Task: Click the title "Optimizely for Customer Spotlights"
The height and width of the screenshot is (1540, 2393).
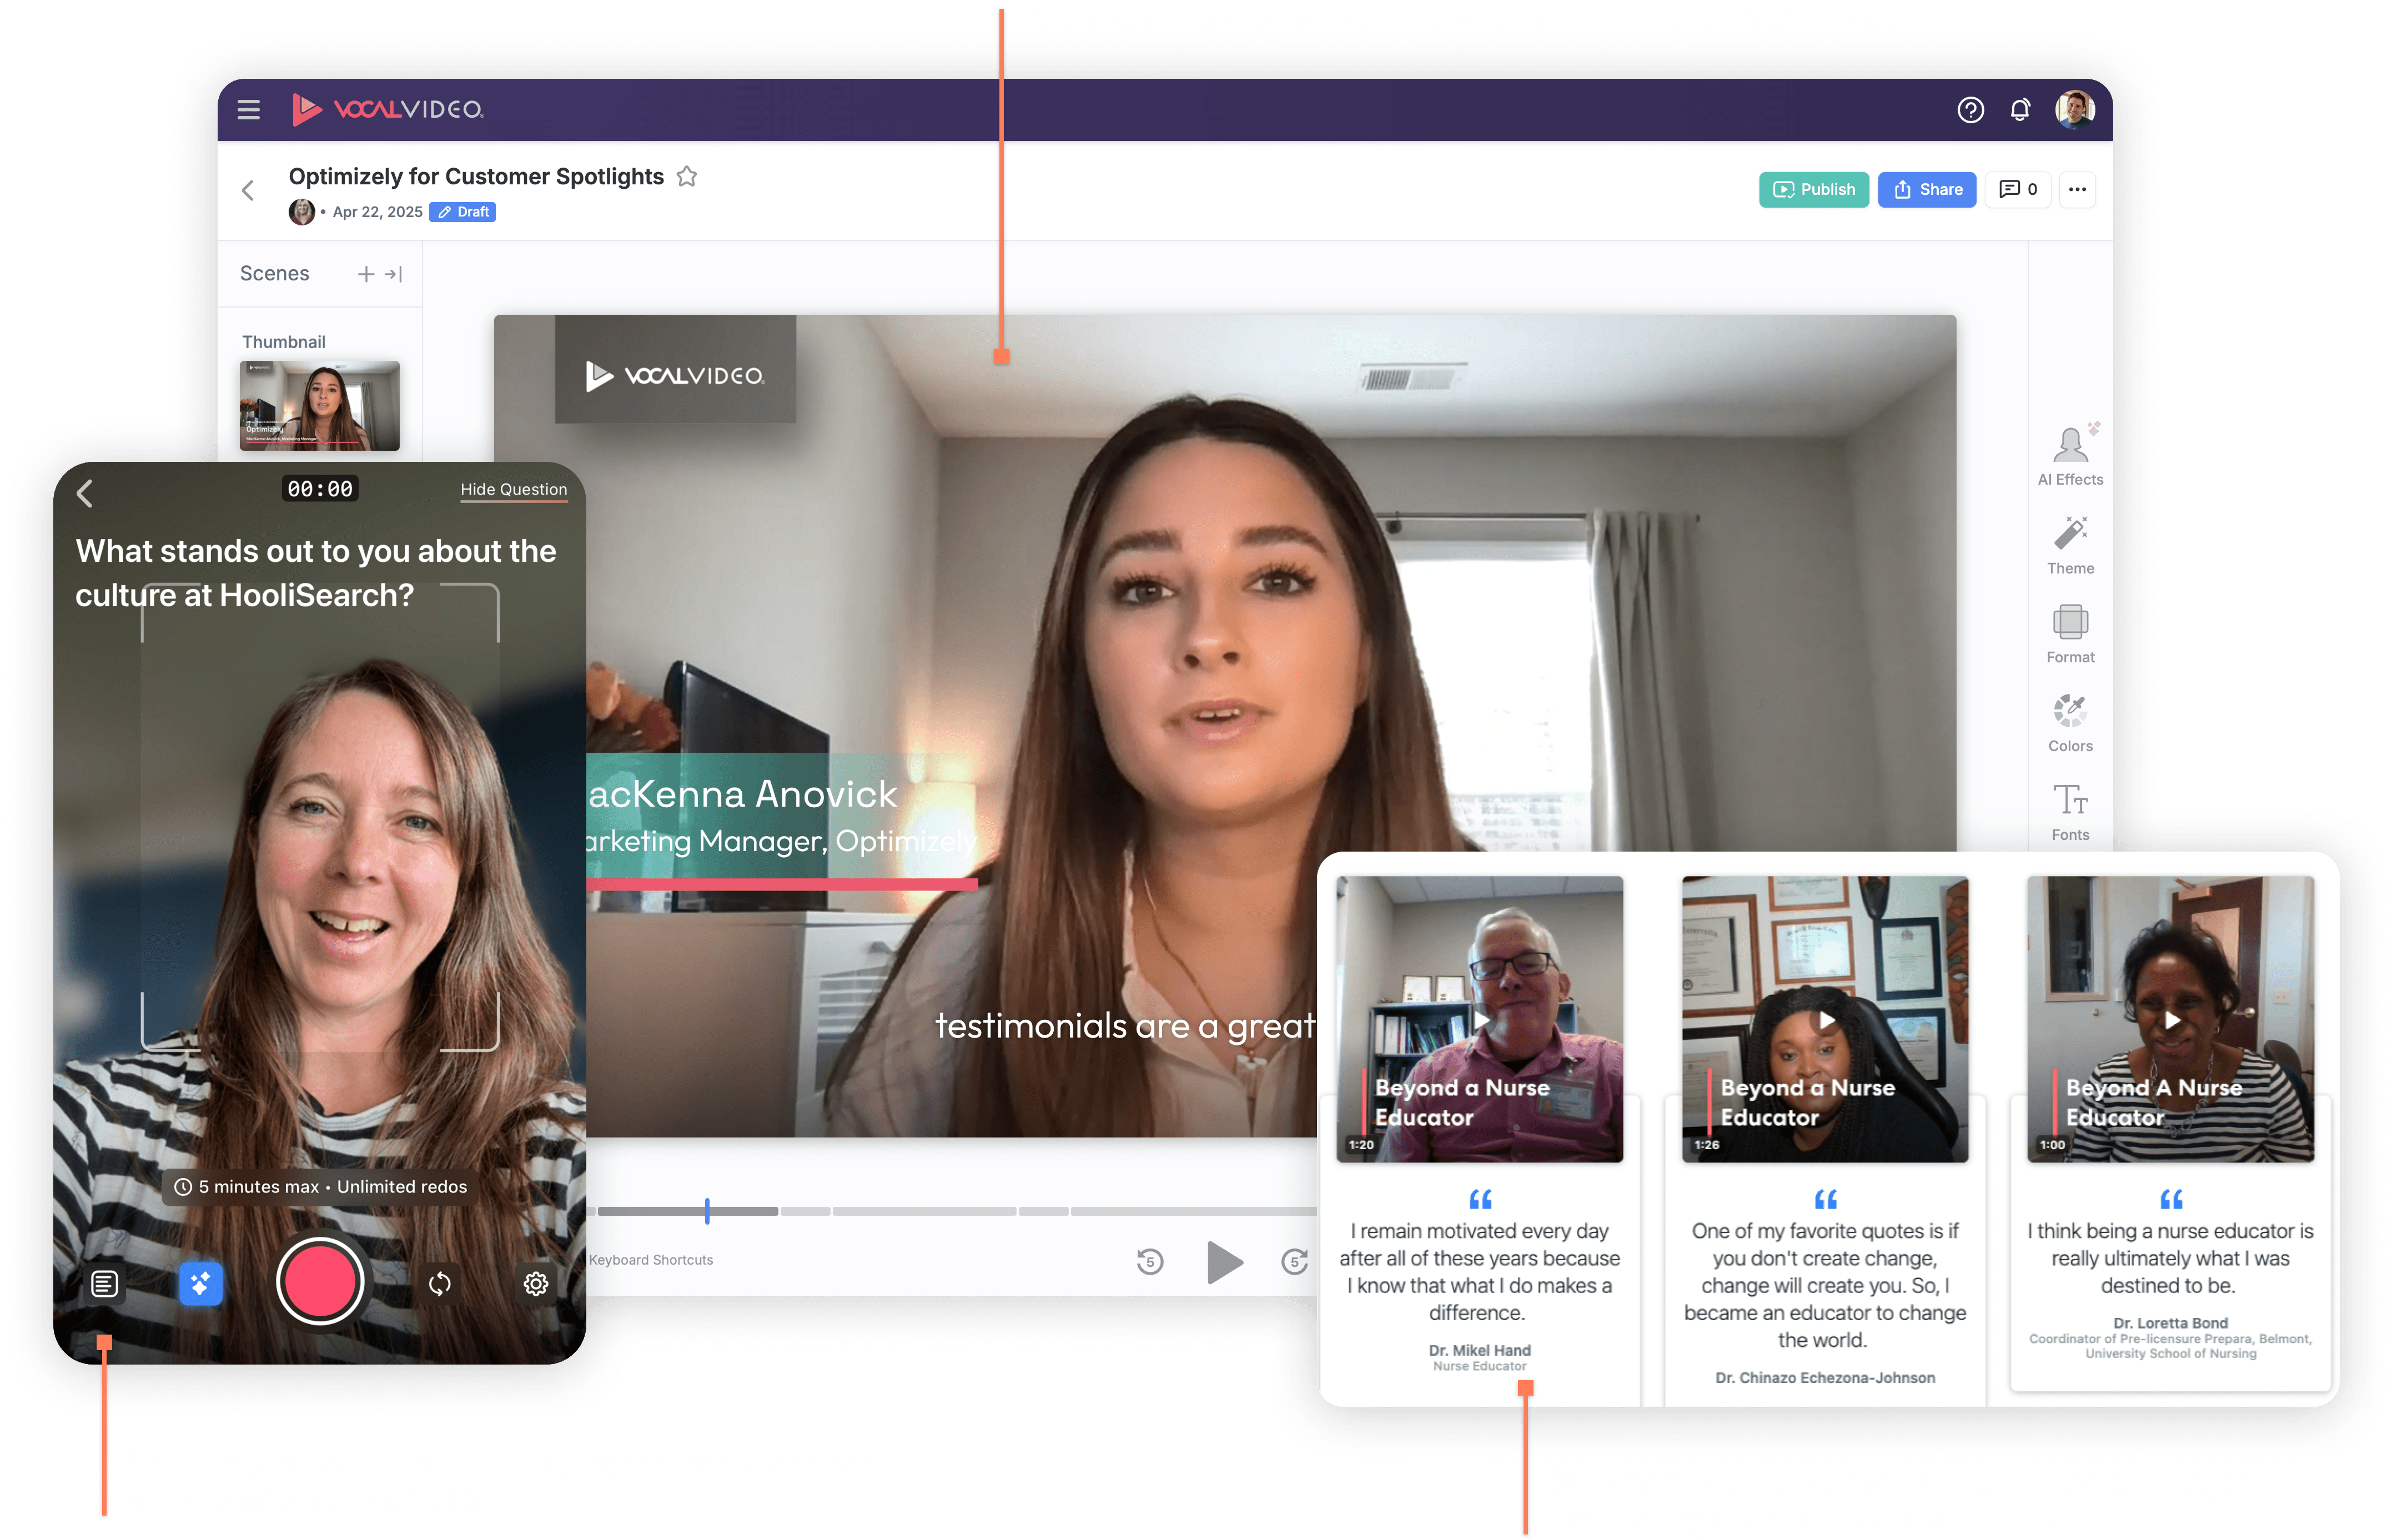Action: [476, 177]
